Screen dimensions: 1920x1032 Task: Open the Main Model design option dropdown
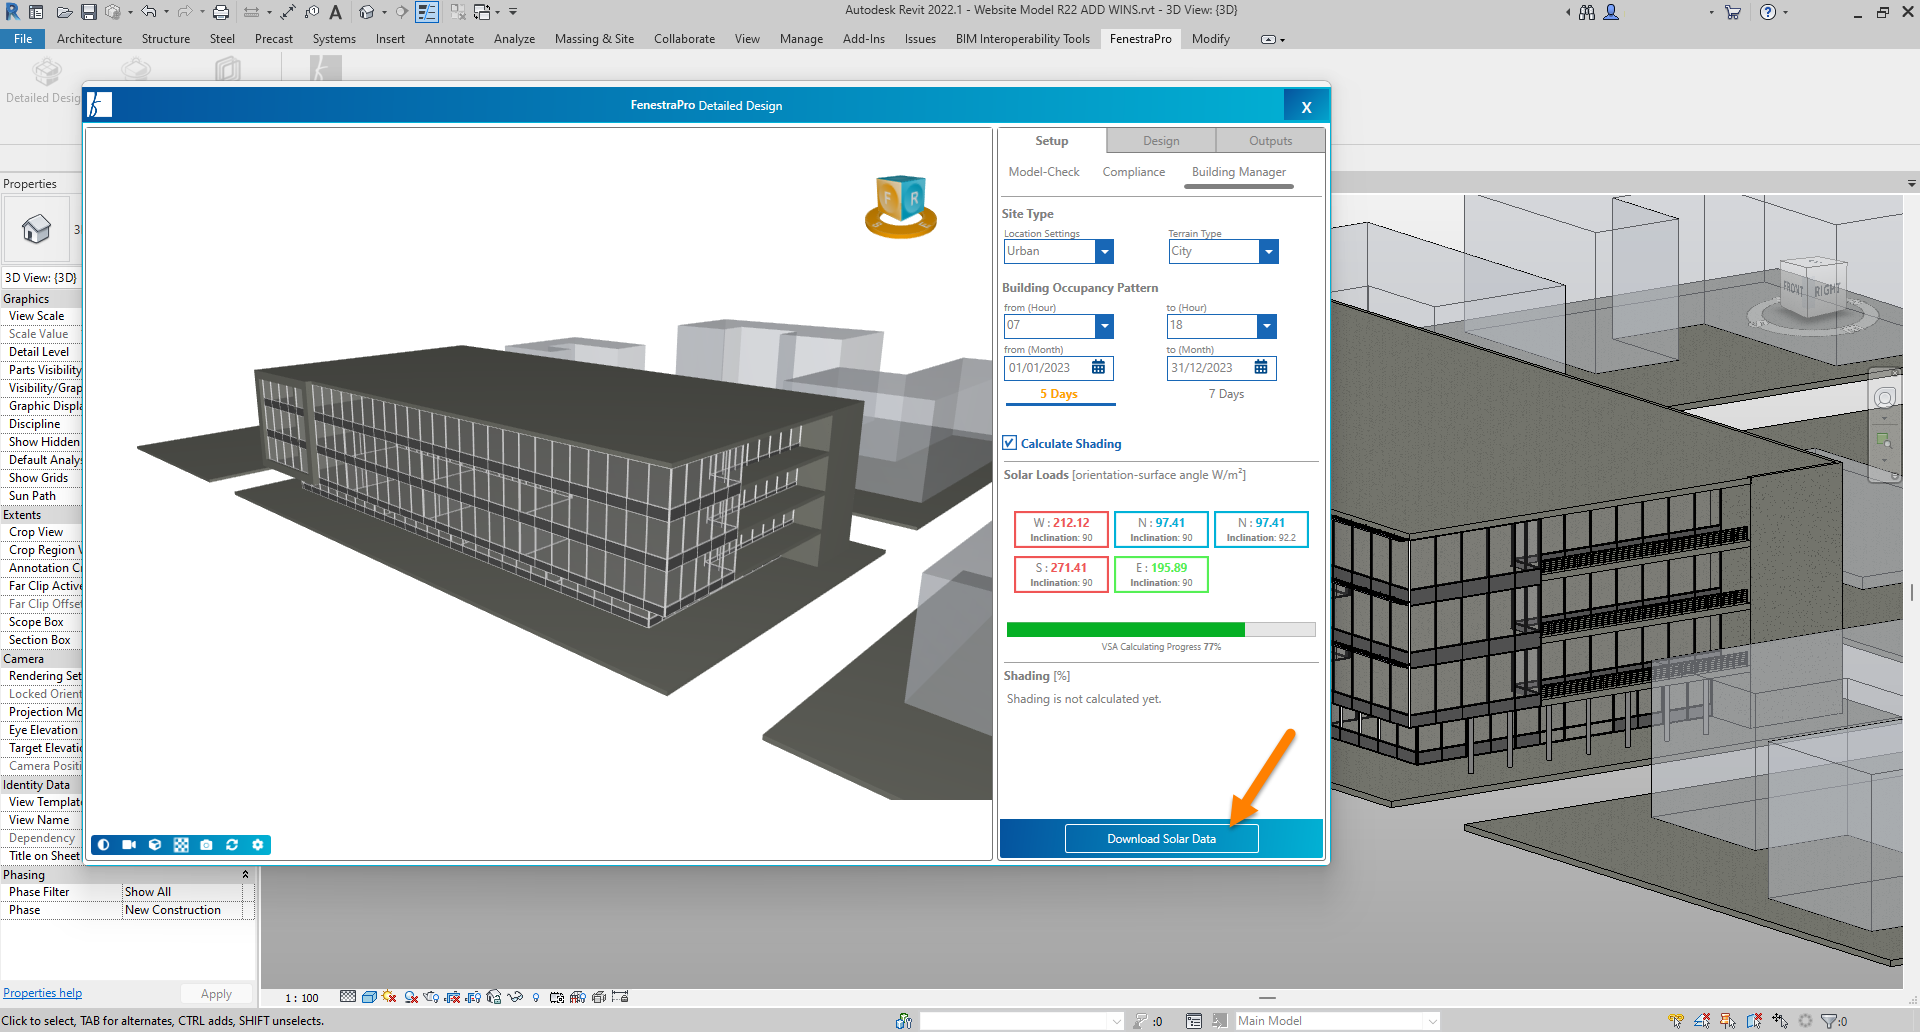click(x=1337, y=1021)
